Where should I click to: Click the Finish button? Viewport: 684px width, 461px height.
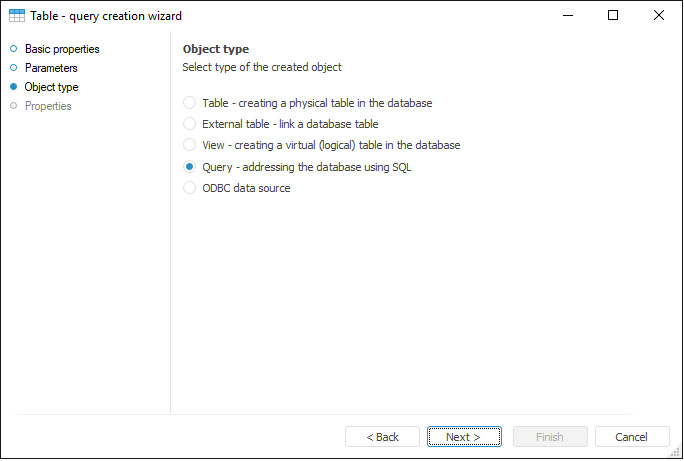coord(550,437)
